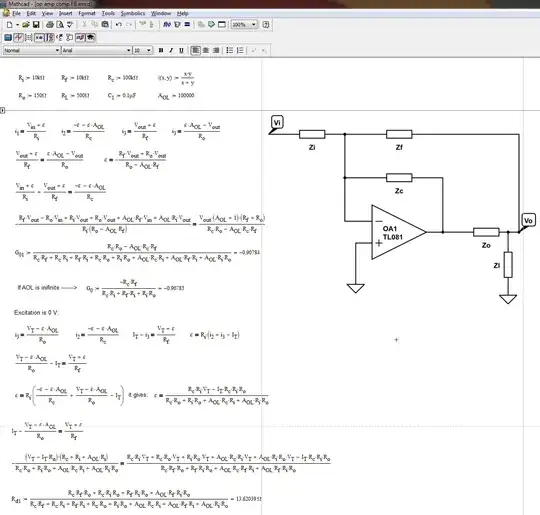This screenshot has height=515, width=540.
Task: Toggle Bold text formatting
Action: tap(160, 50)
